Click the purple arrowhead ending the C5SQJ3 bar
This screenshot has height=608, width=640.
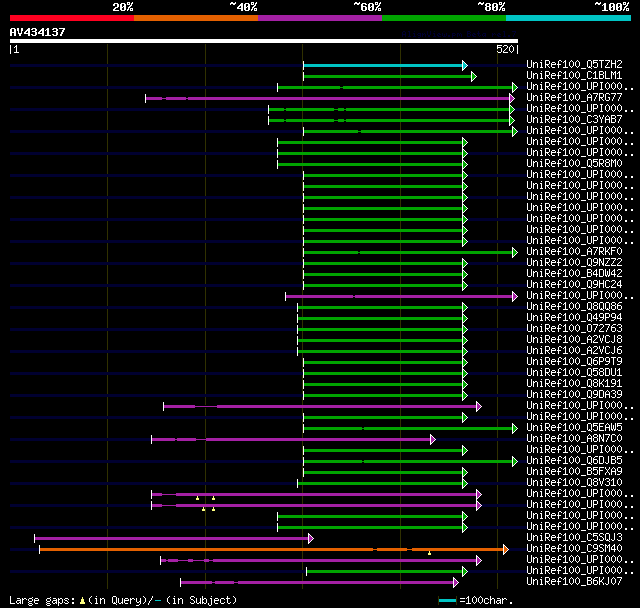pos(311,539)
